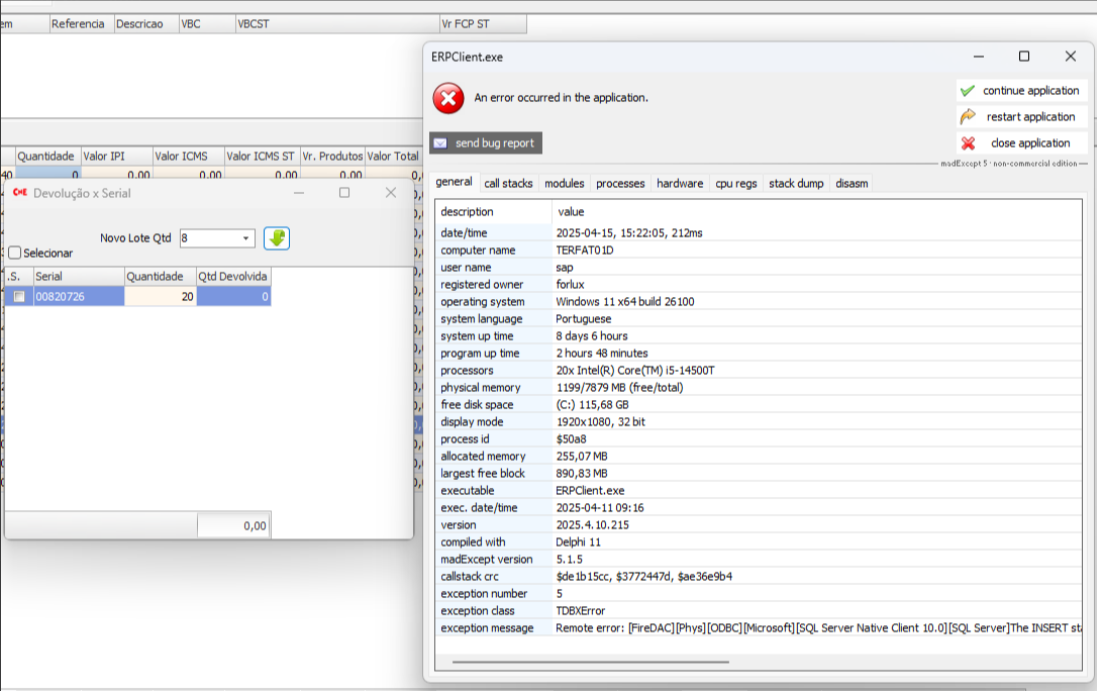Show the disasm tab

(x=851, y=183)
